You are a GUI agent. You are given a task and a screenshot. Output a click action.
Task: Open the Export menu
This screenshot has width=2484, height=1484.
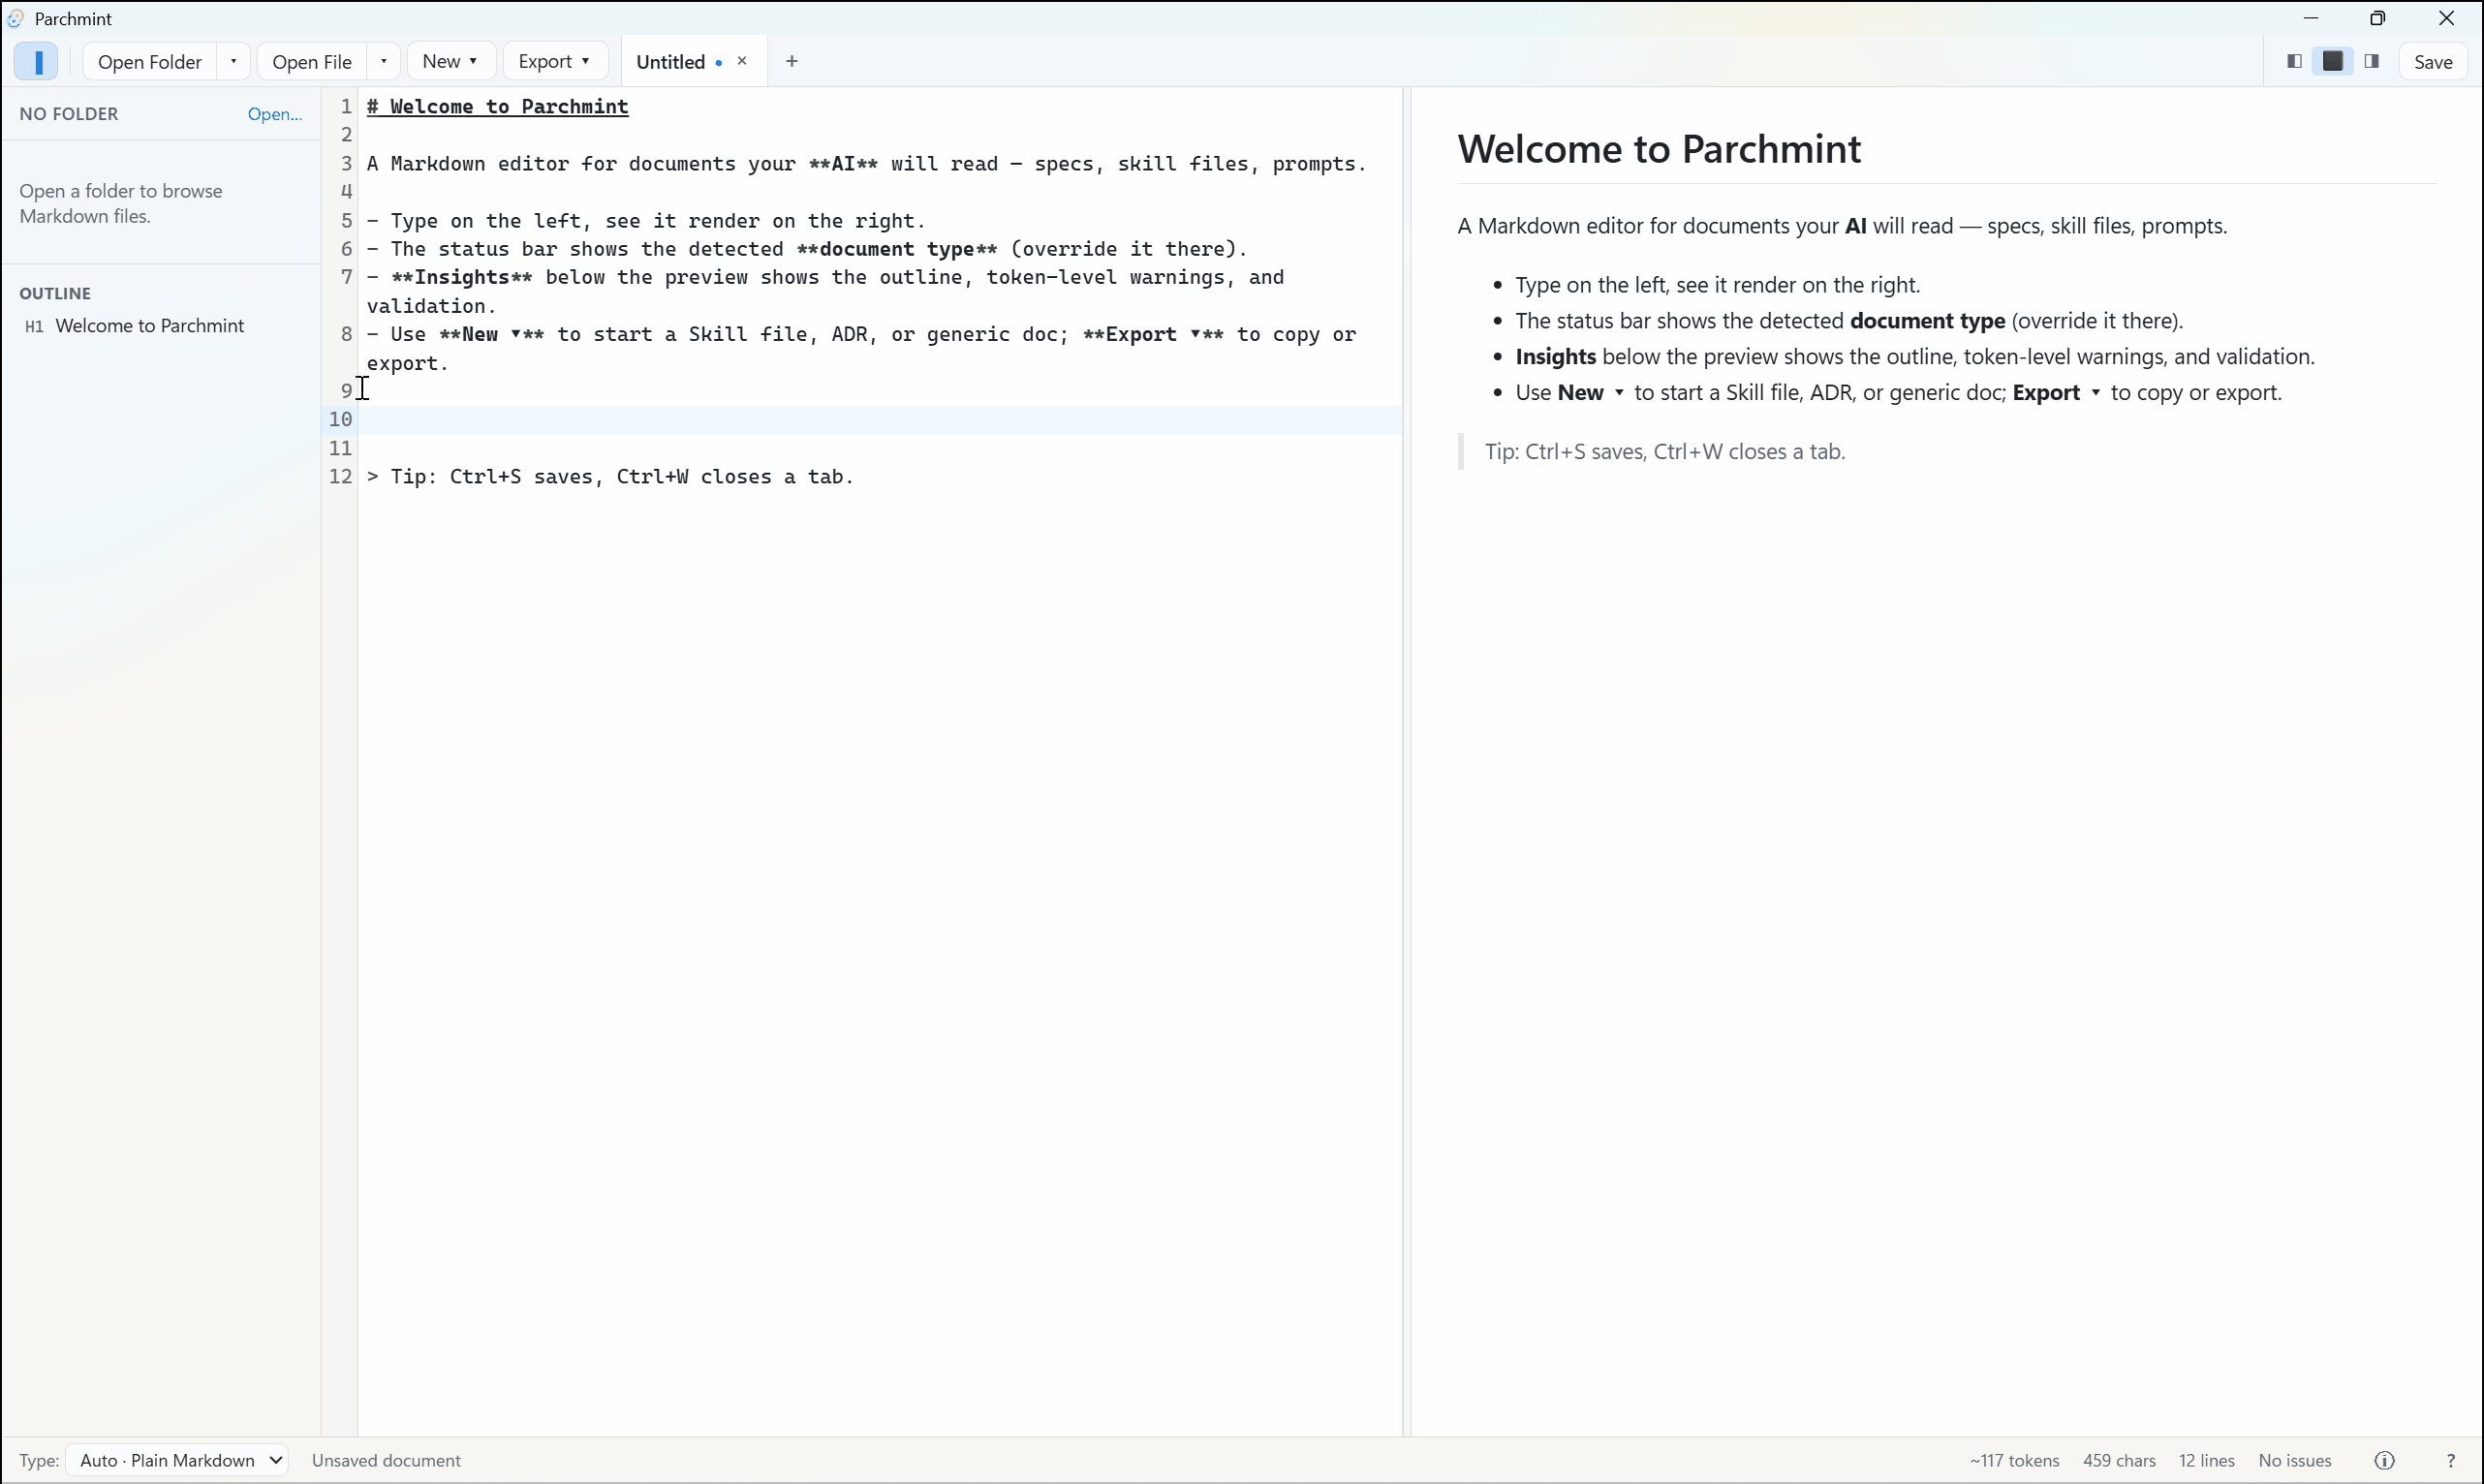click(x=555, y=61)
